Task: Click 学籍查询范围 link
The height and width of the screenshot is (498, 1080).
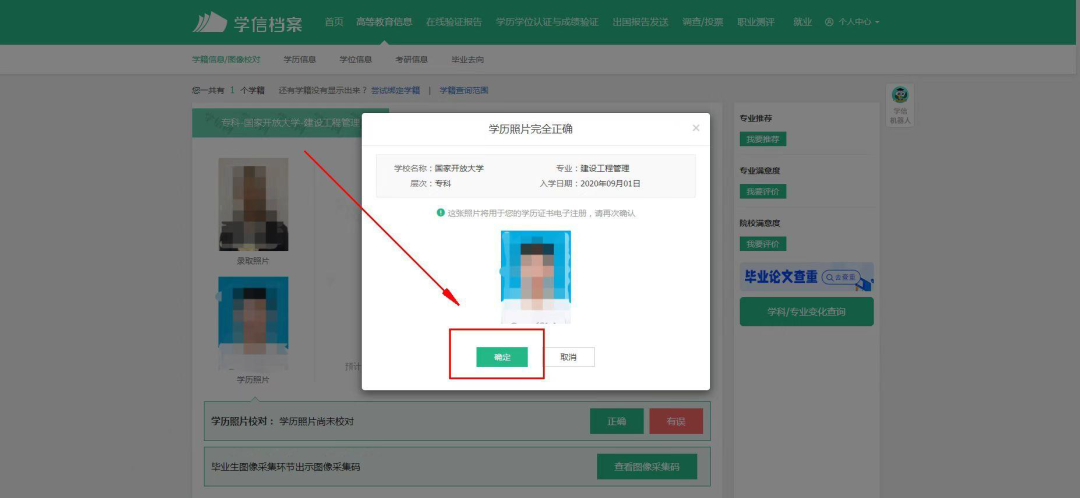Action: 464,90
